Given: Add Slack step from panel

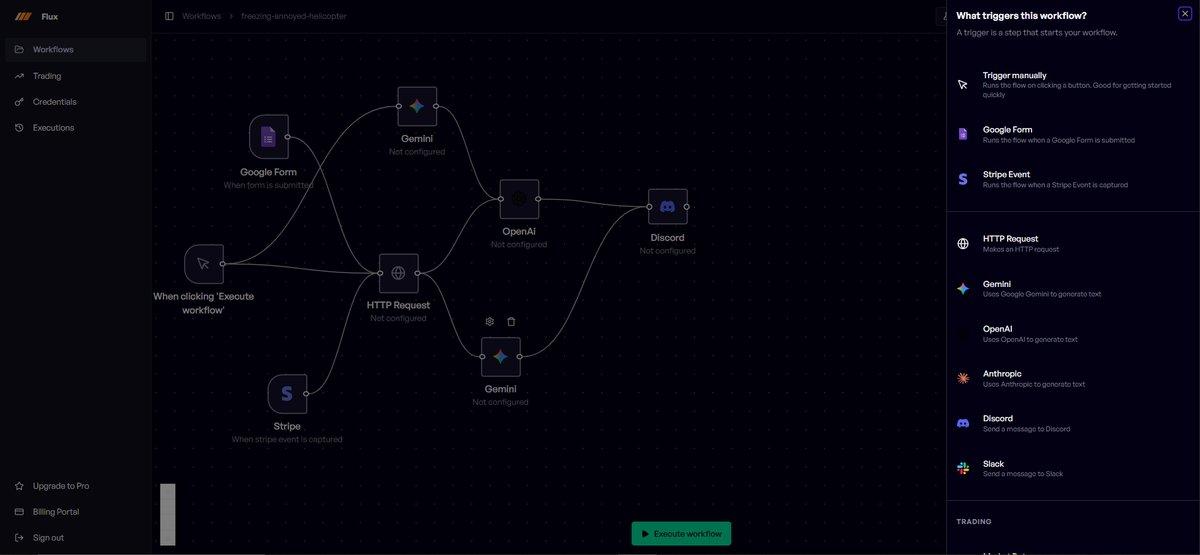Looking at the screenshot, I should (1073, 469).
